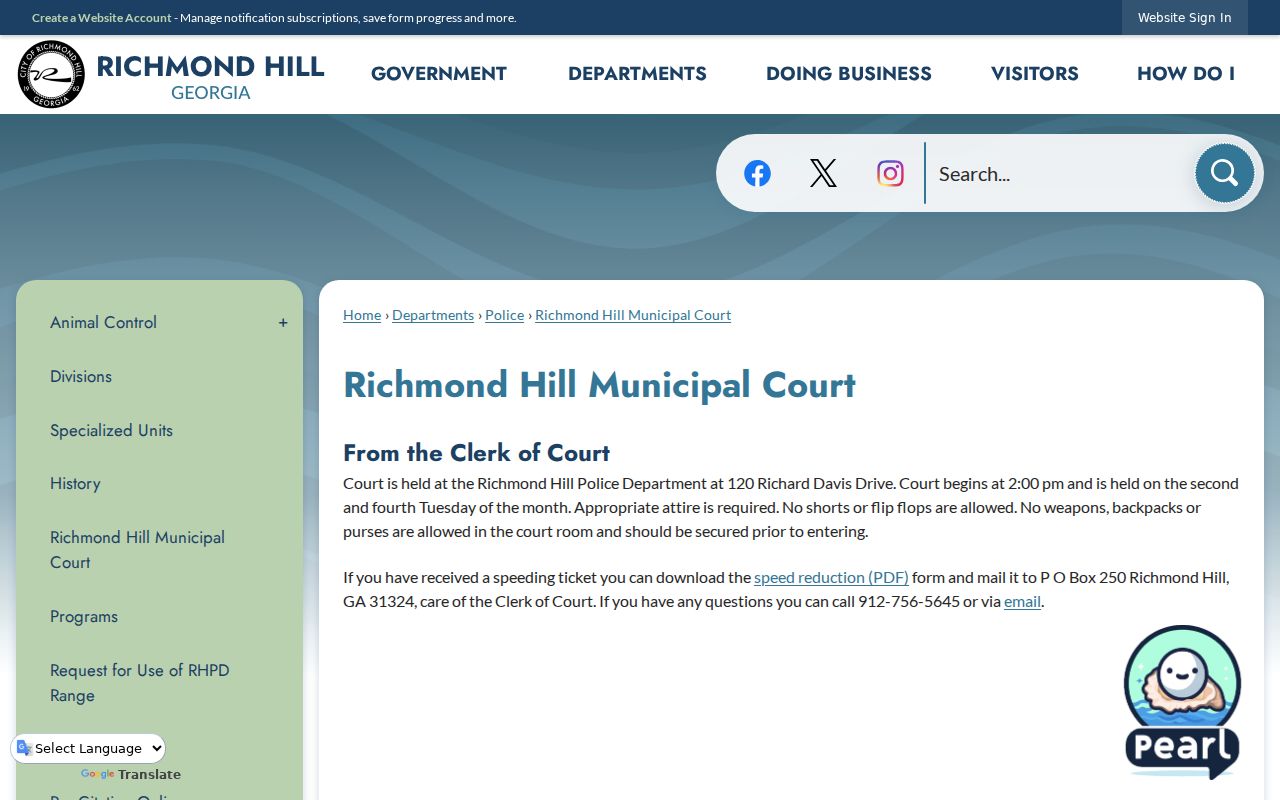Open the Doing Business menu
The width and height of the screenshot is (1280, 800).
tap(849, 74)
